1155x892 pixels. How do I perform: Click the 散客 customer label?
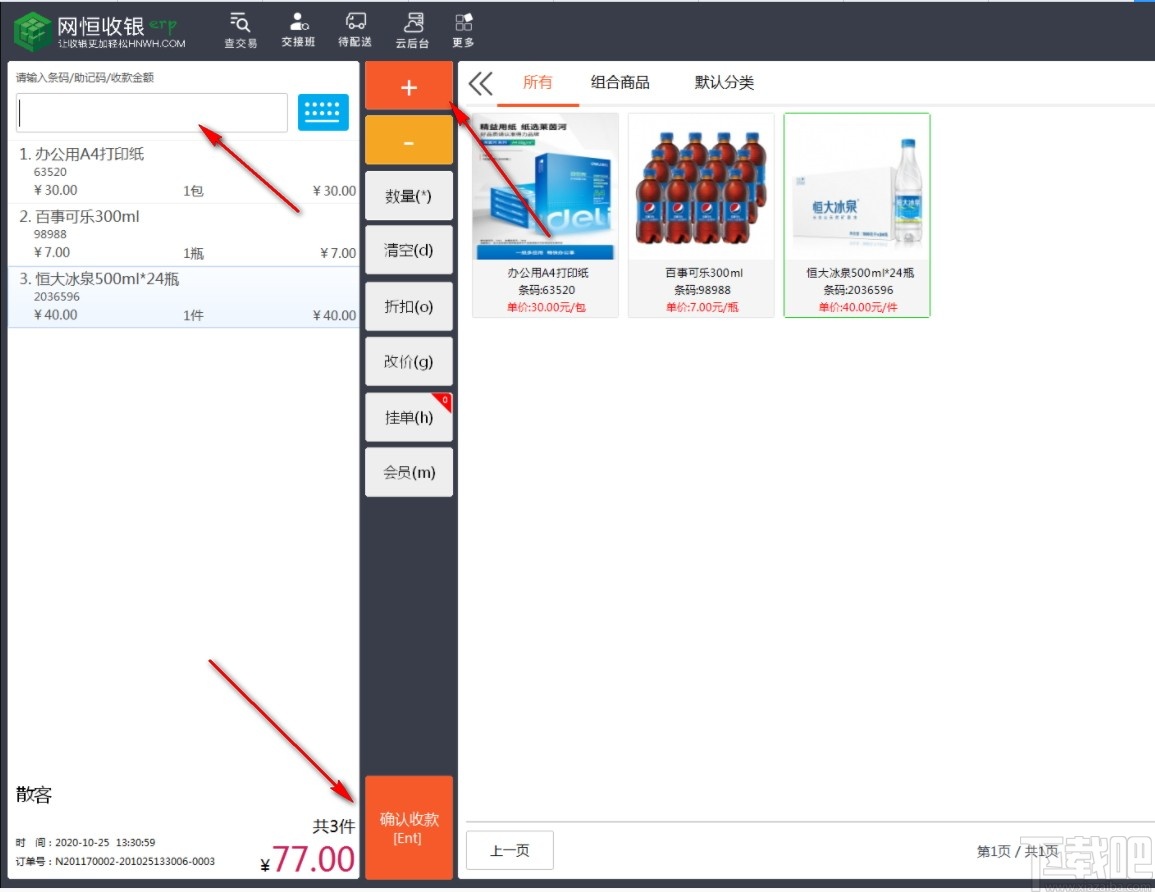(34, 795)
